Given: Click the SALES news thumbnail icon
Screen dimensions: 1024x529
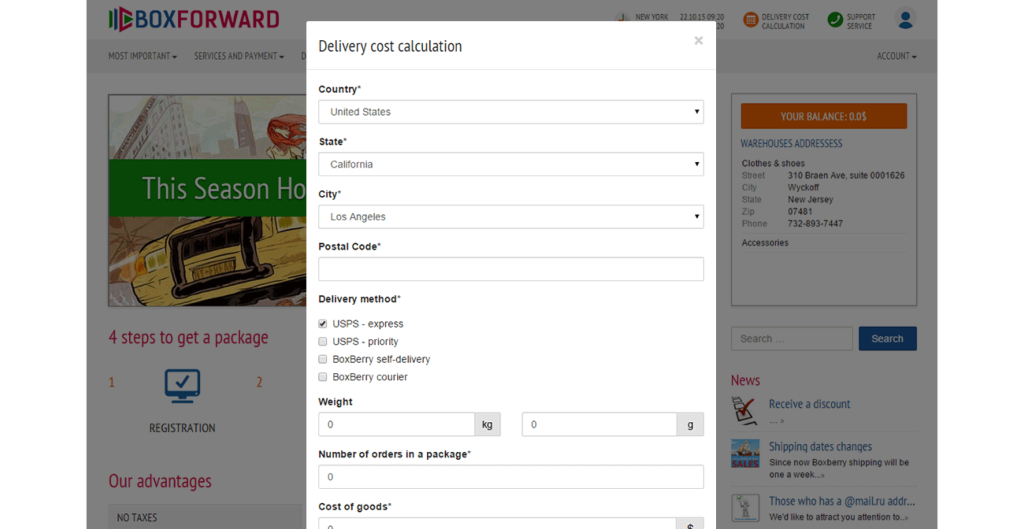Looking at the screenshot, I should pyautogui.click(x=745, y=454).
